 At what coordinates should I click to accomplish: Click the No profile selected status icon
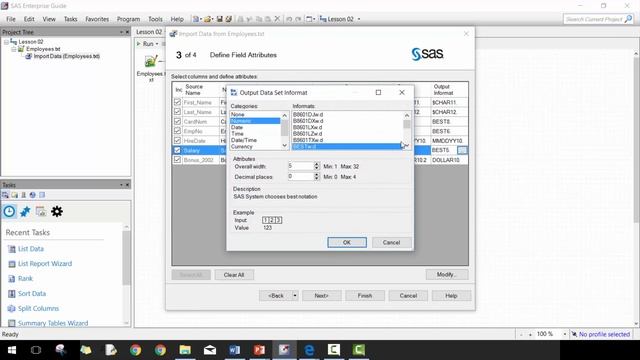[574, 334]
